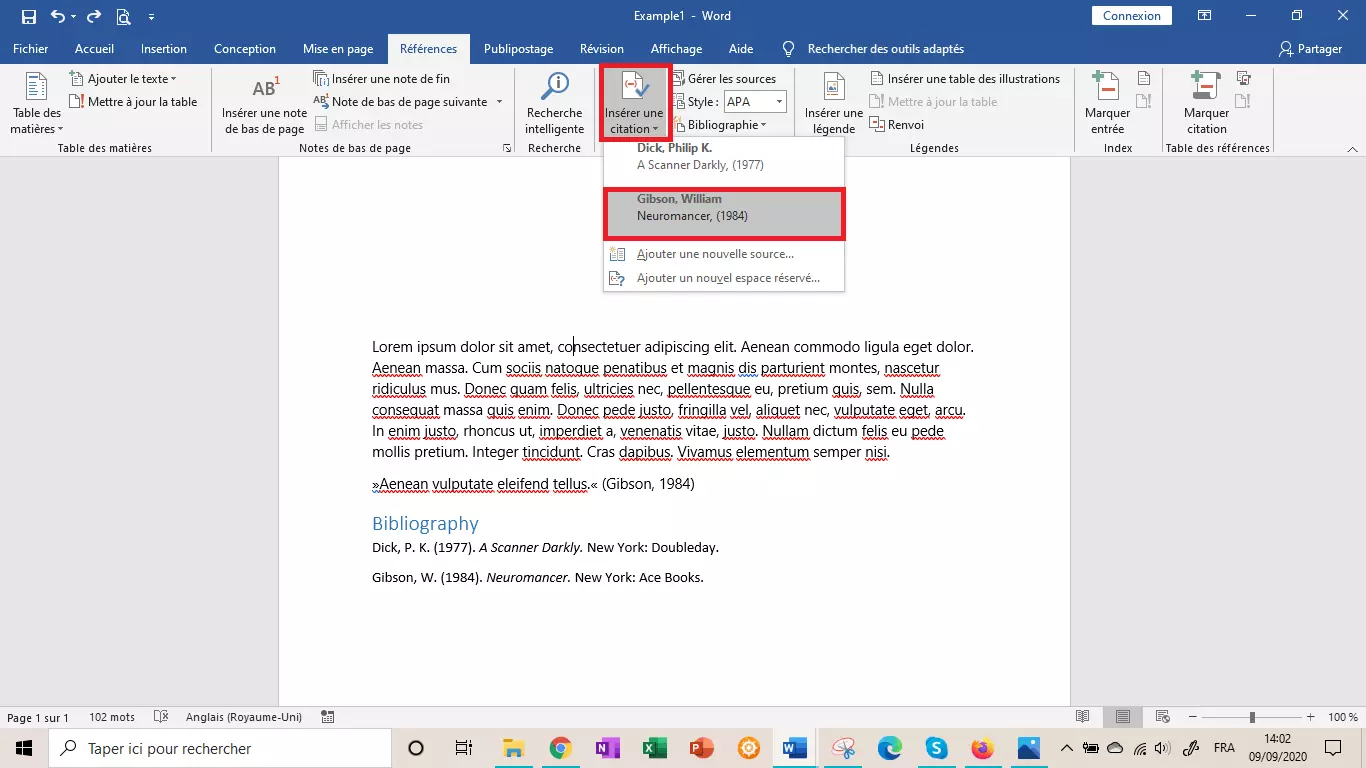
Task: Open Chrome from the taskbar
Action: point(560,748)
